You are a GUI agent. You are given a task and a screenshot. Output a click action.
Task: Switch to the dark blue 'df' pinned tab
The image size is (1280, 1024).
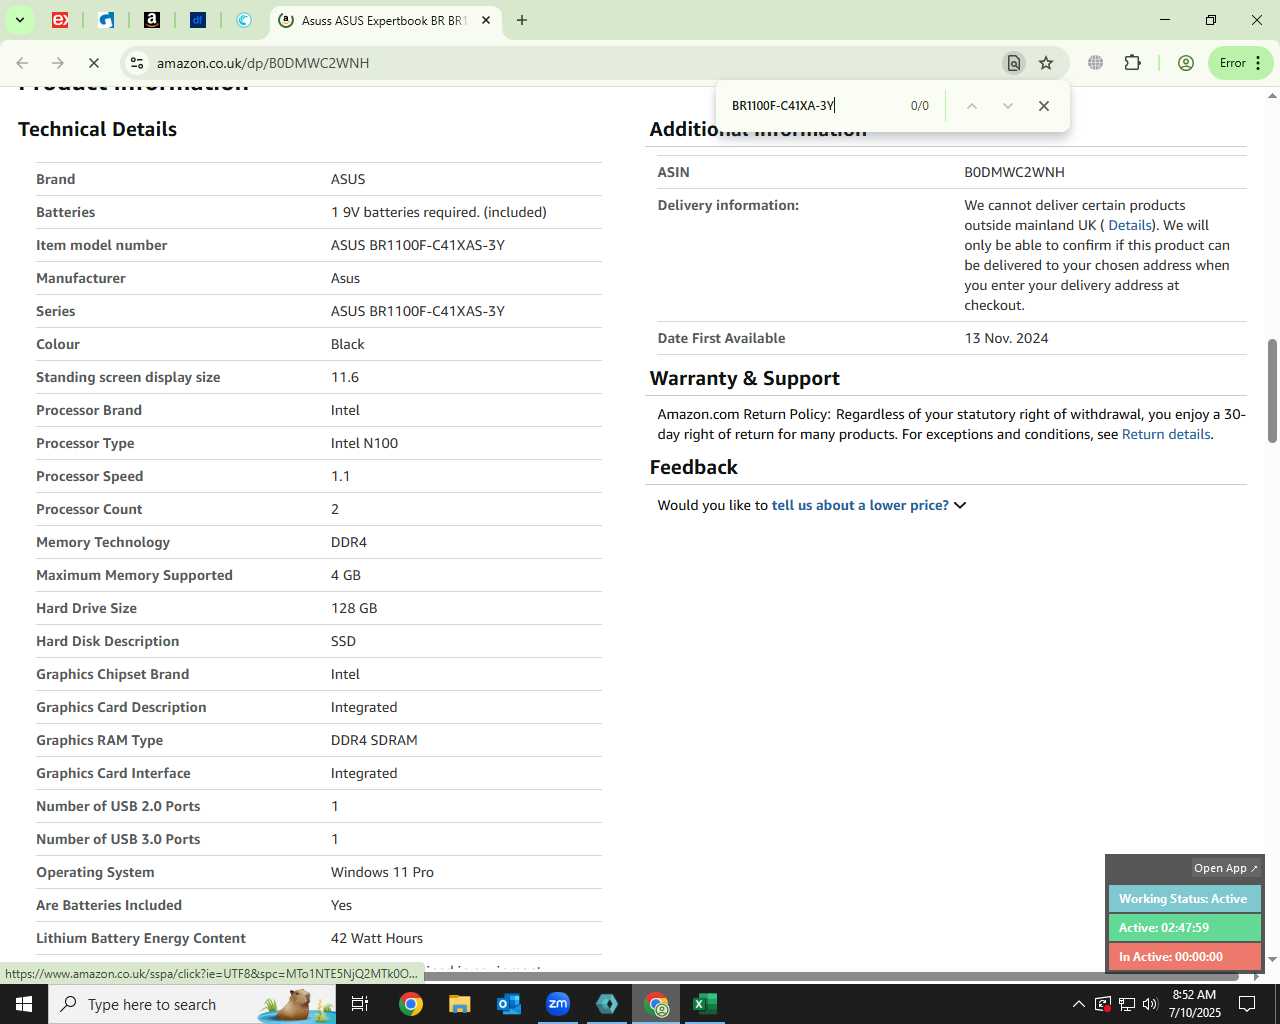198,20
